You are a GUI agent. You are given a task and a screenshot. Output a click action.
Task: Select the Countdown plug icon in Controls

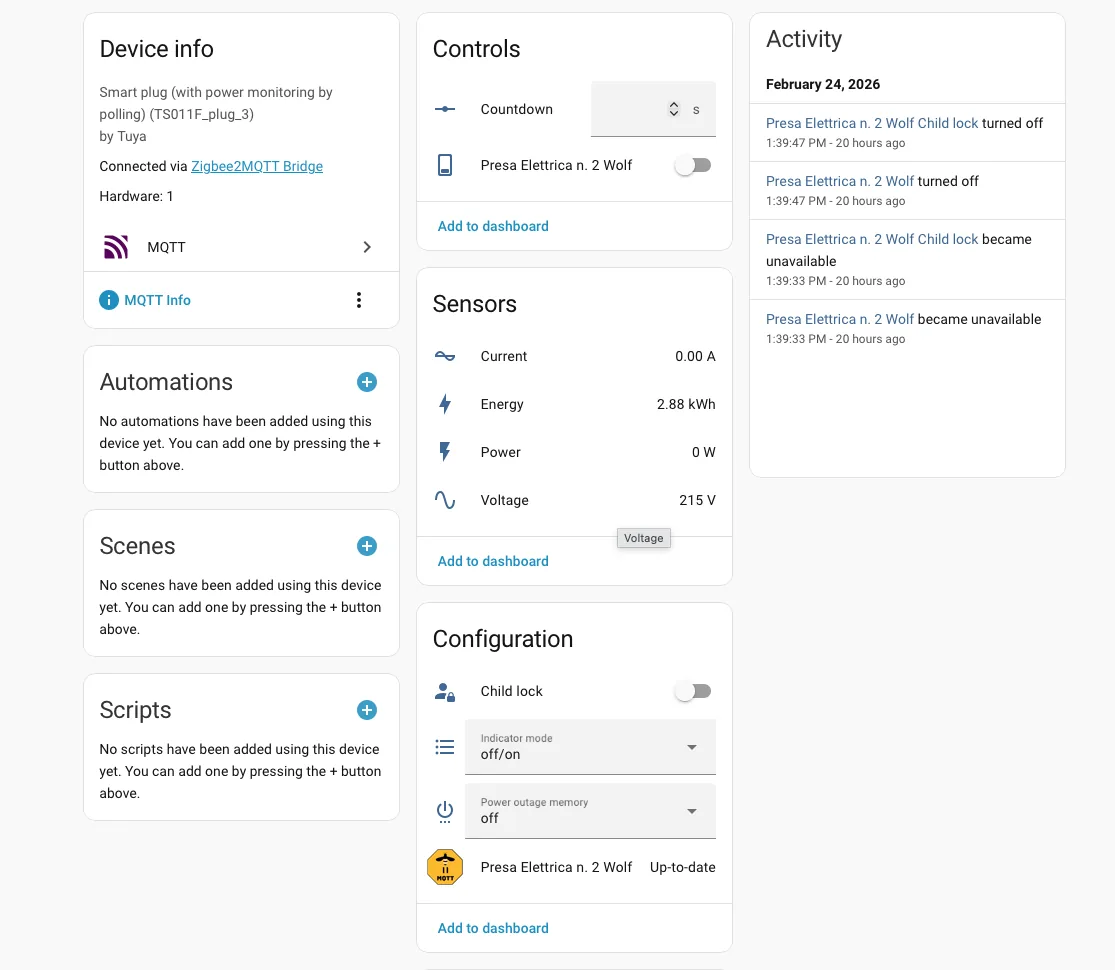point(444,109)
